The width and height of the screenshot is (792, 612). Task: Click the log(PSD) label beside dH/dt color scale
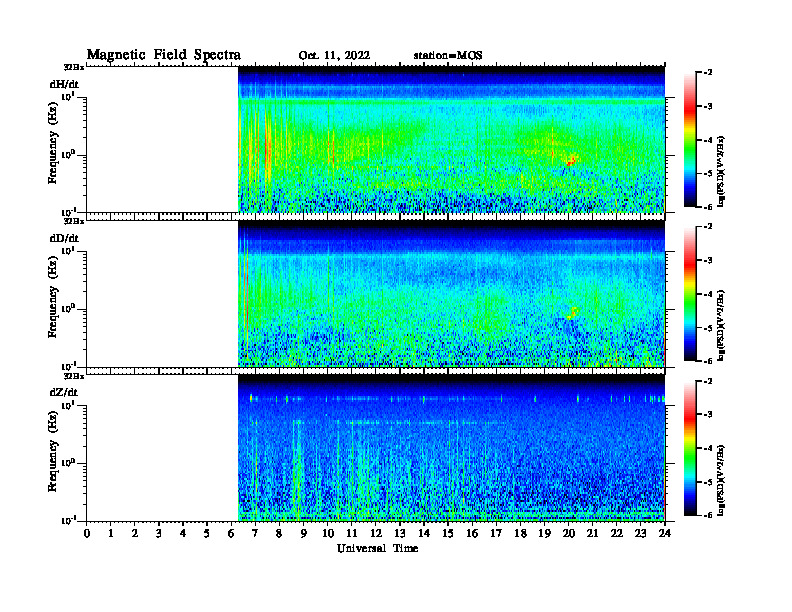(x=722, y=171)
